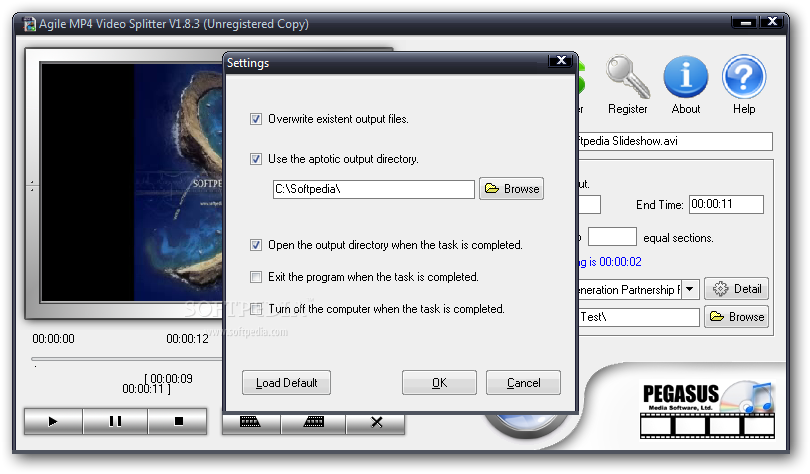Cancel the Settings dialog
This screenshot has height=474, width=810.
[x=523, y=383]
